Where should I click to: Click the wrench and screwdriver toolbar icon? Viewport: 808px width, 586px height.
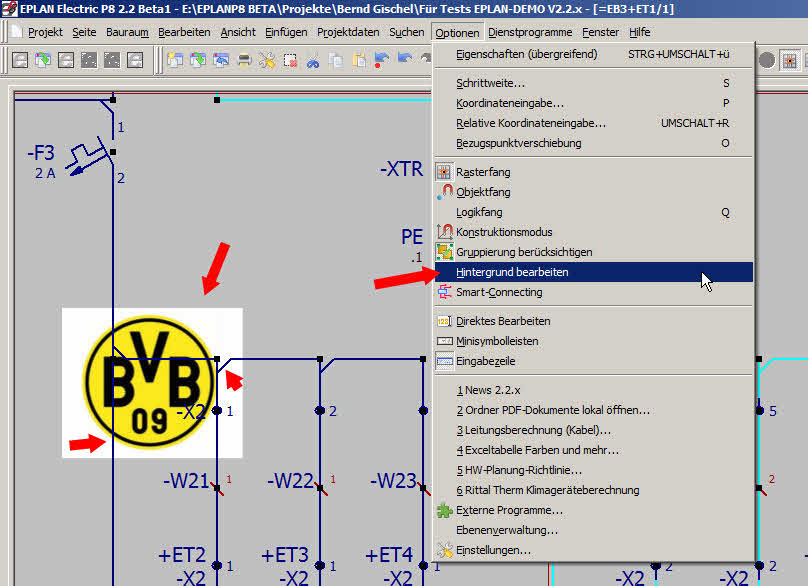tap(267, 60)
